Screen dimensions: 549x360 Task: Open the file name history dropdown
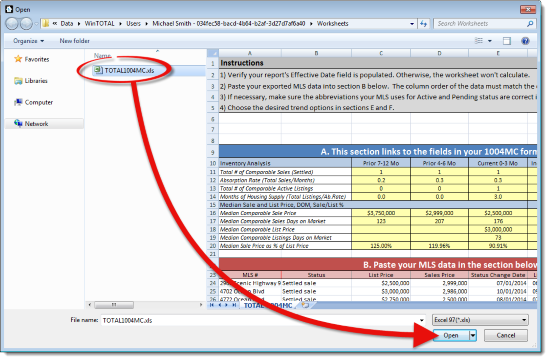click(422, 320)
